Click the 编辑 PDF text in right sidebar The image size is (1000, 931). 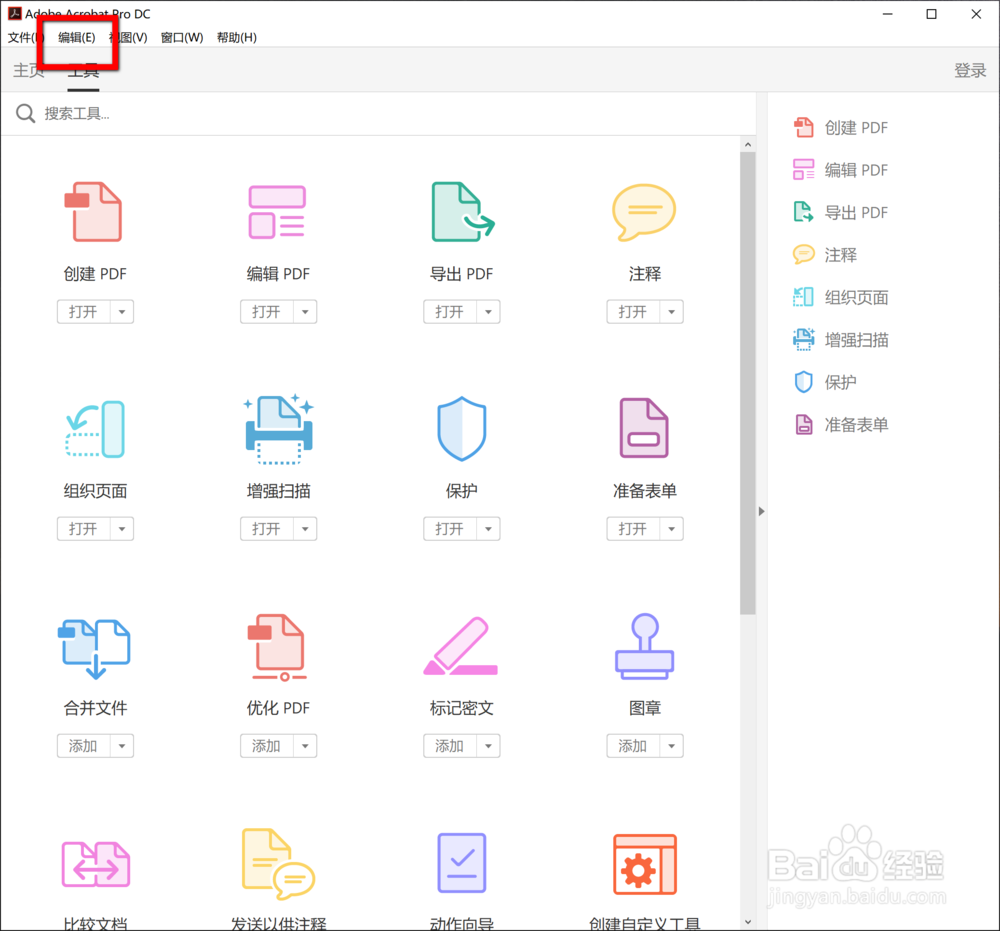pyautogui.click(x=856, y=170)
